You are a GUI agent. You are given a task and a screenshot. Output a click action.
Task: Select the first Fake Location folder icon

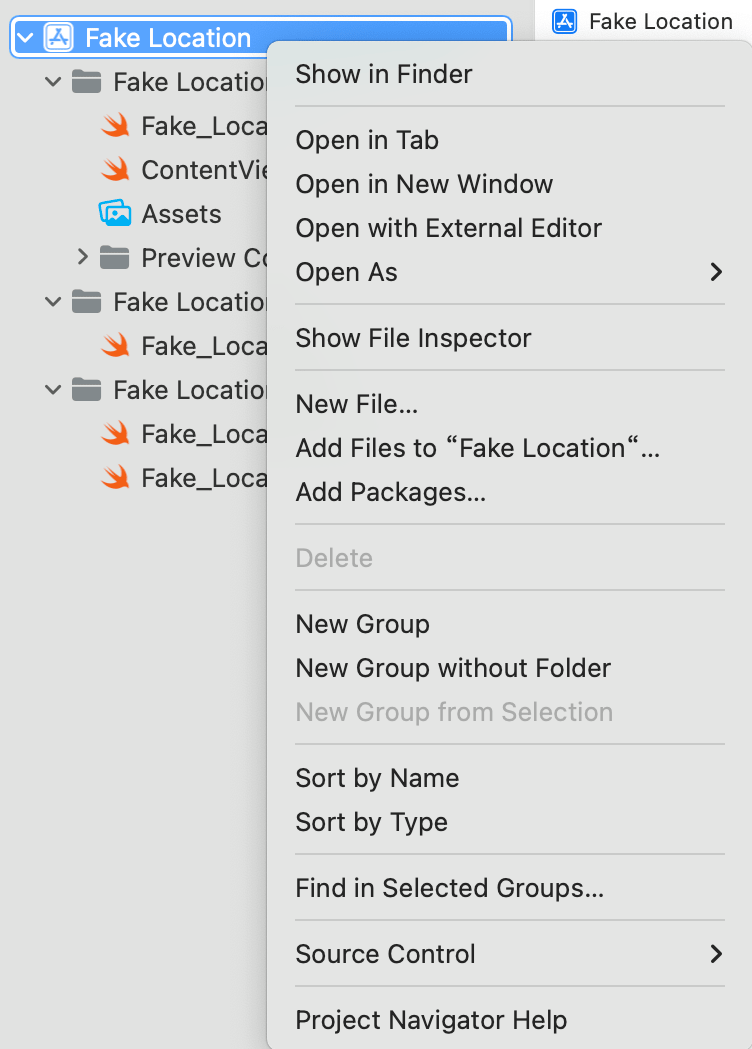tap(86, 82)
